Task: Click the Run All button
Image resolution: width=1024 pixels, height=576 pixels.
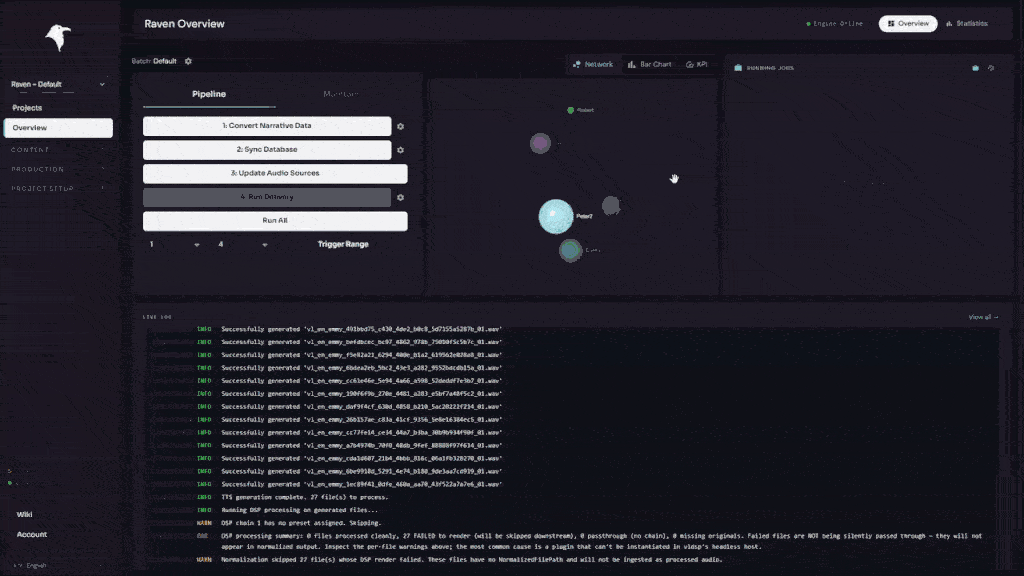Action: [275, 221]
